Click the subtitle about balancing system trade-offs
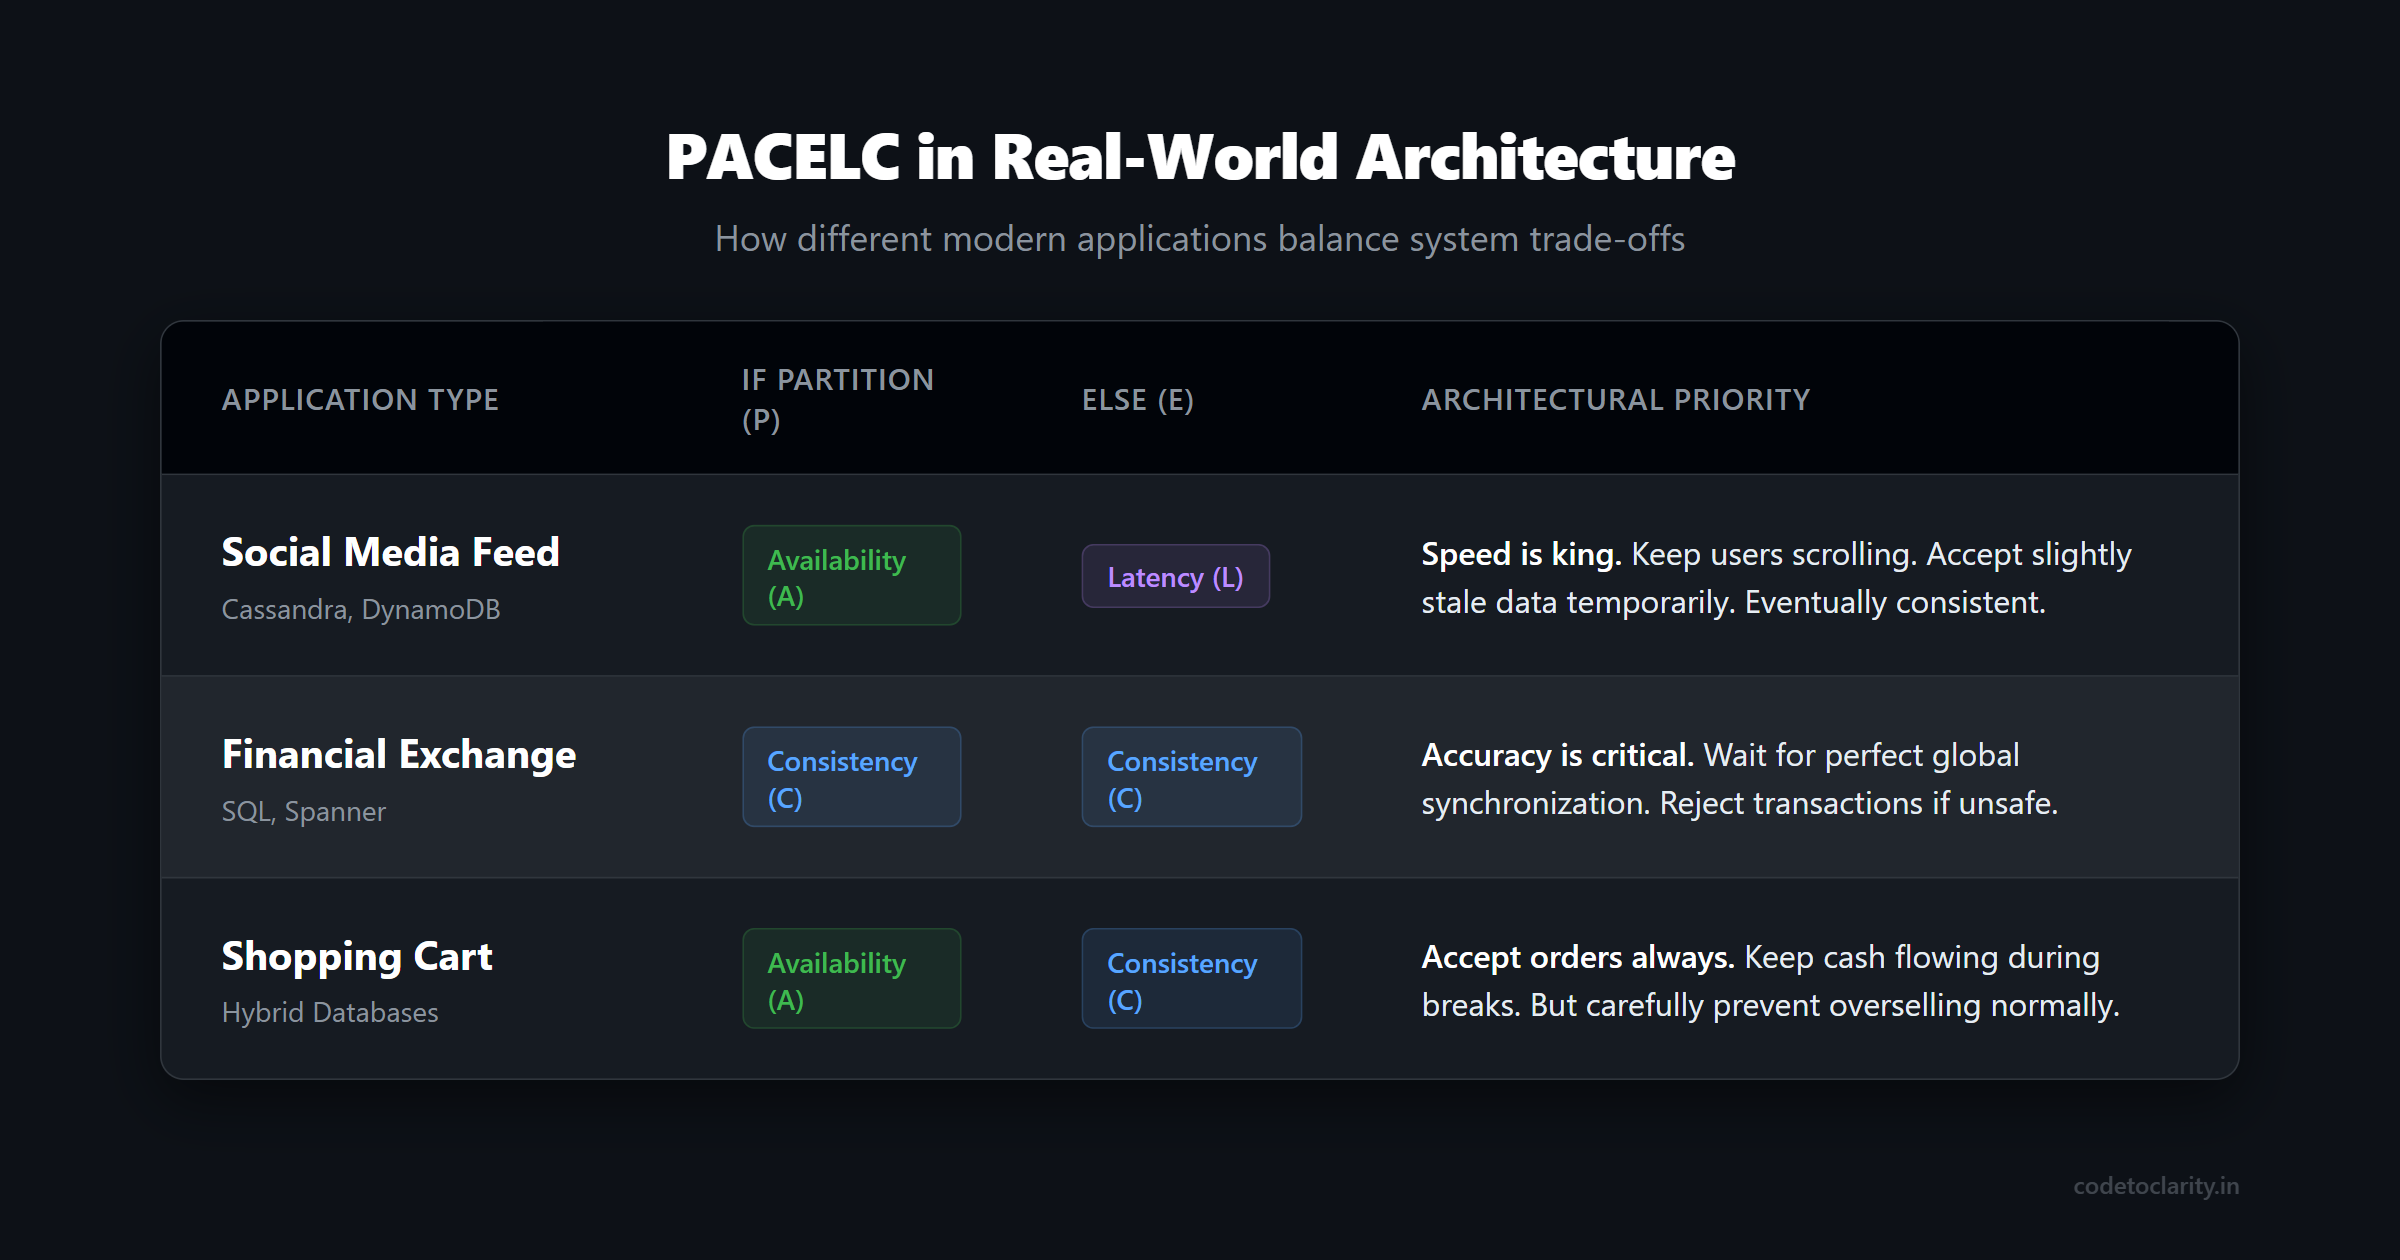The image size is (2400, 1260). pyautogui.click(x=1199, y=238)
